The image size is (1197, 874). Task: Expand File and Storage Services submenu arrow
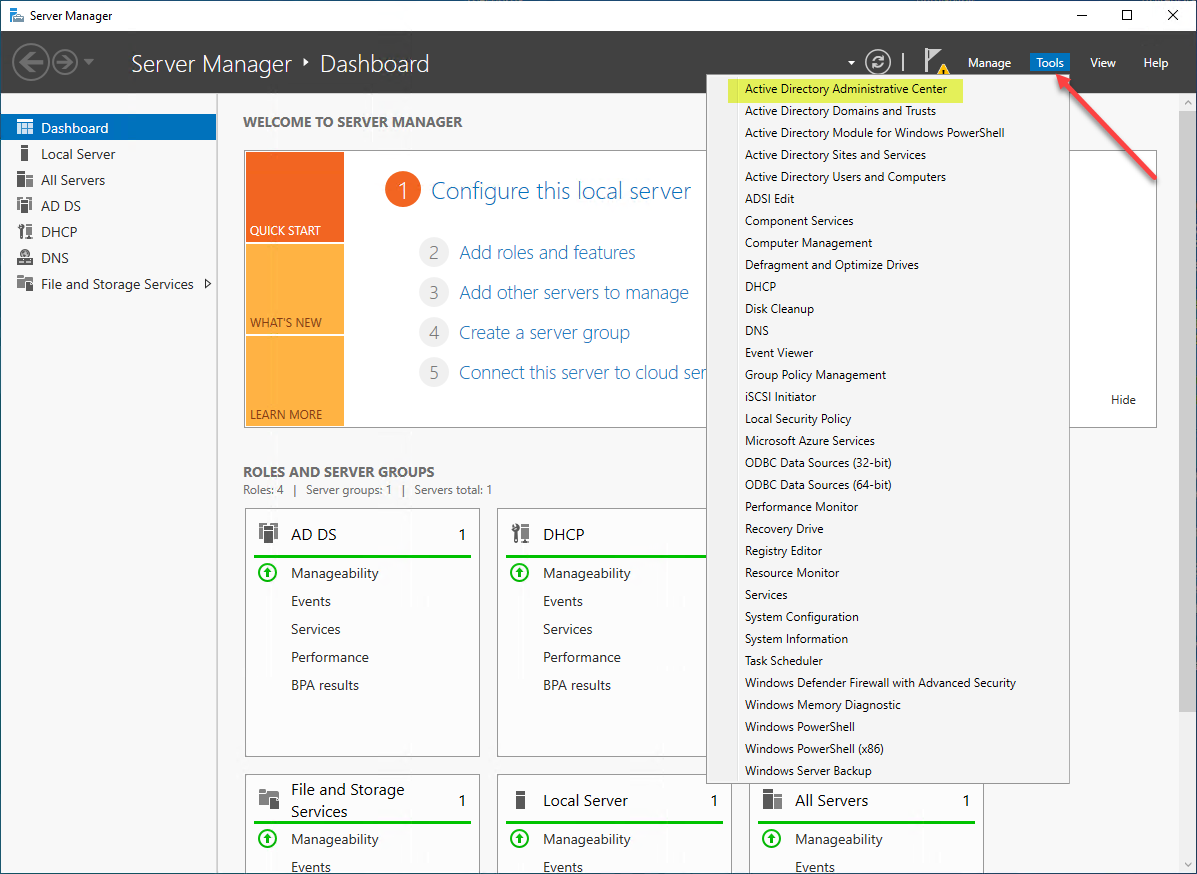pyautogui.click(x=207, y=284)
